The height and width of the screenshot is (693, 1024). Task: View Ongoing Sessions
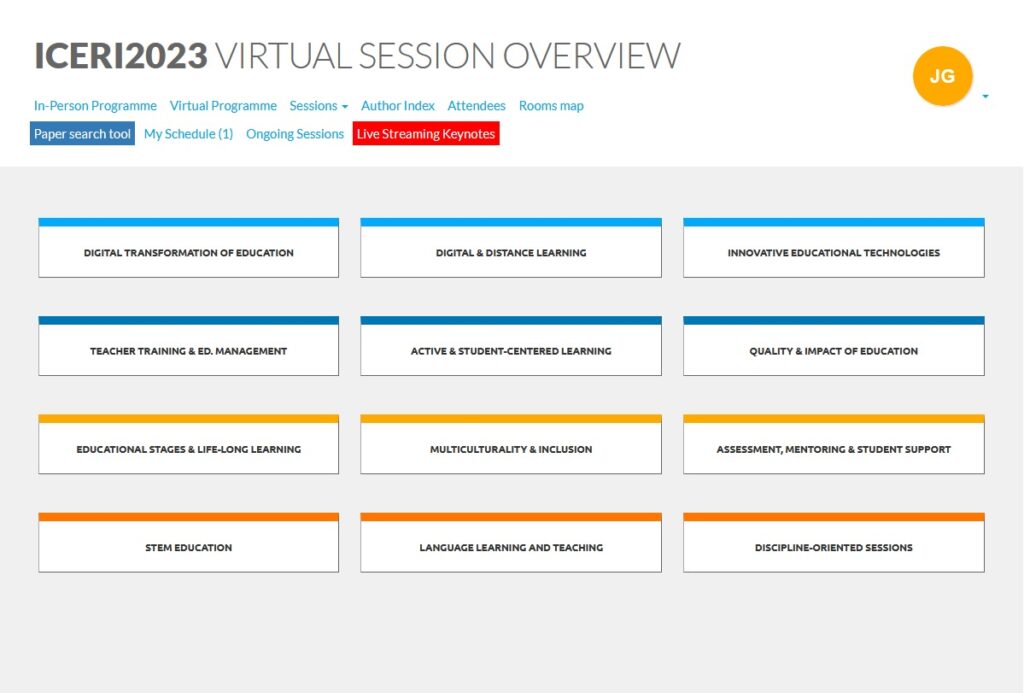coord(295,134)
